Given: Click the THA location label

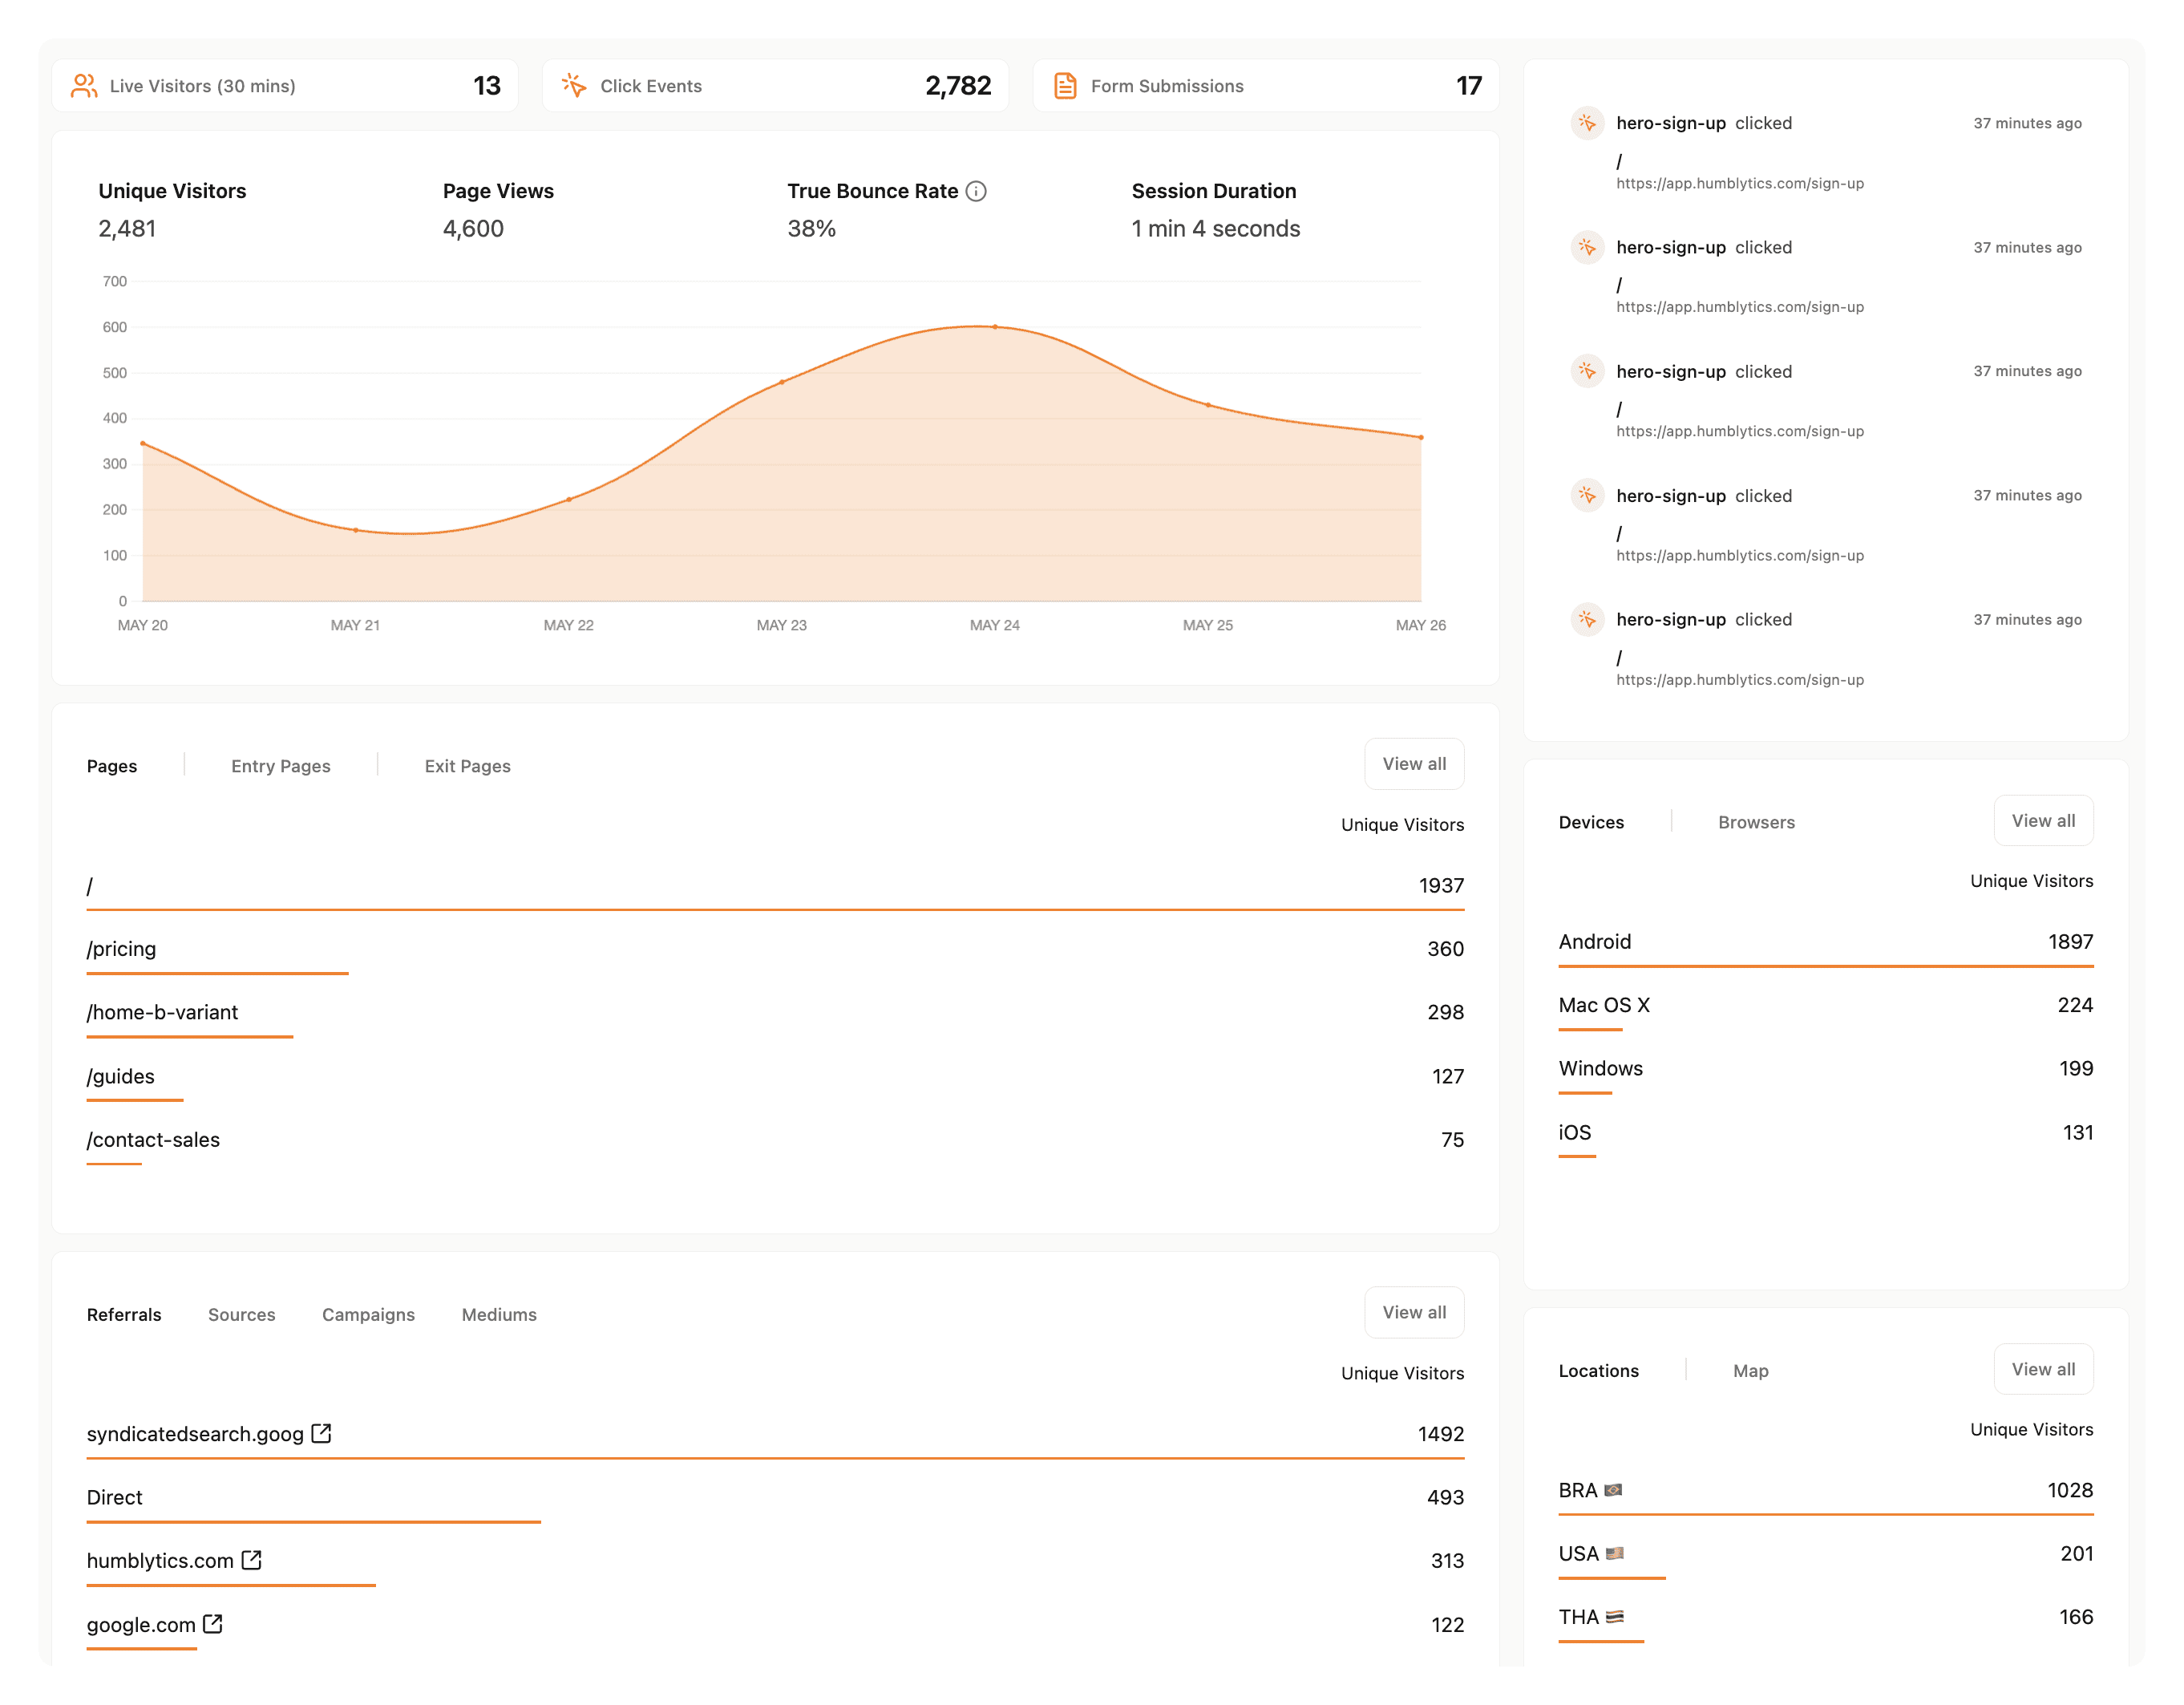Looking at the screenshot, I should click(1579, 1617).
